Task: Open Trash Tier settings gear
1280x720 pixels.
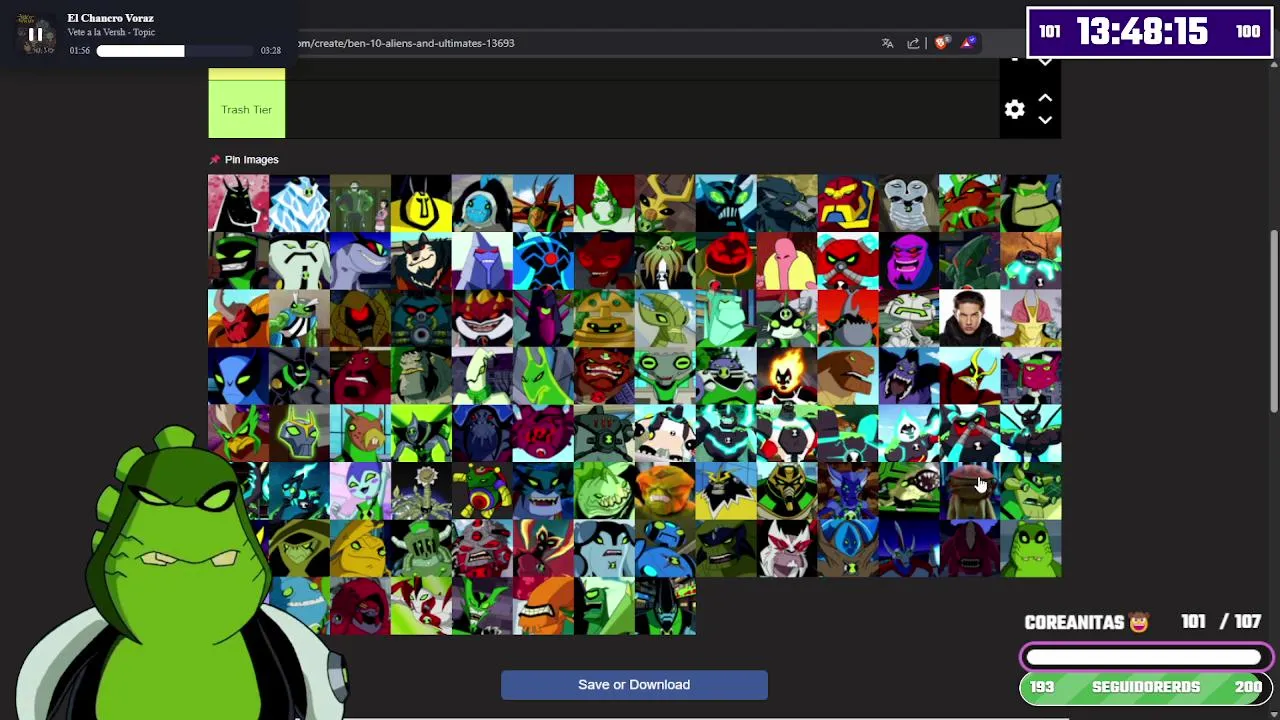Action: click(1015, 110)
